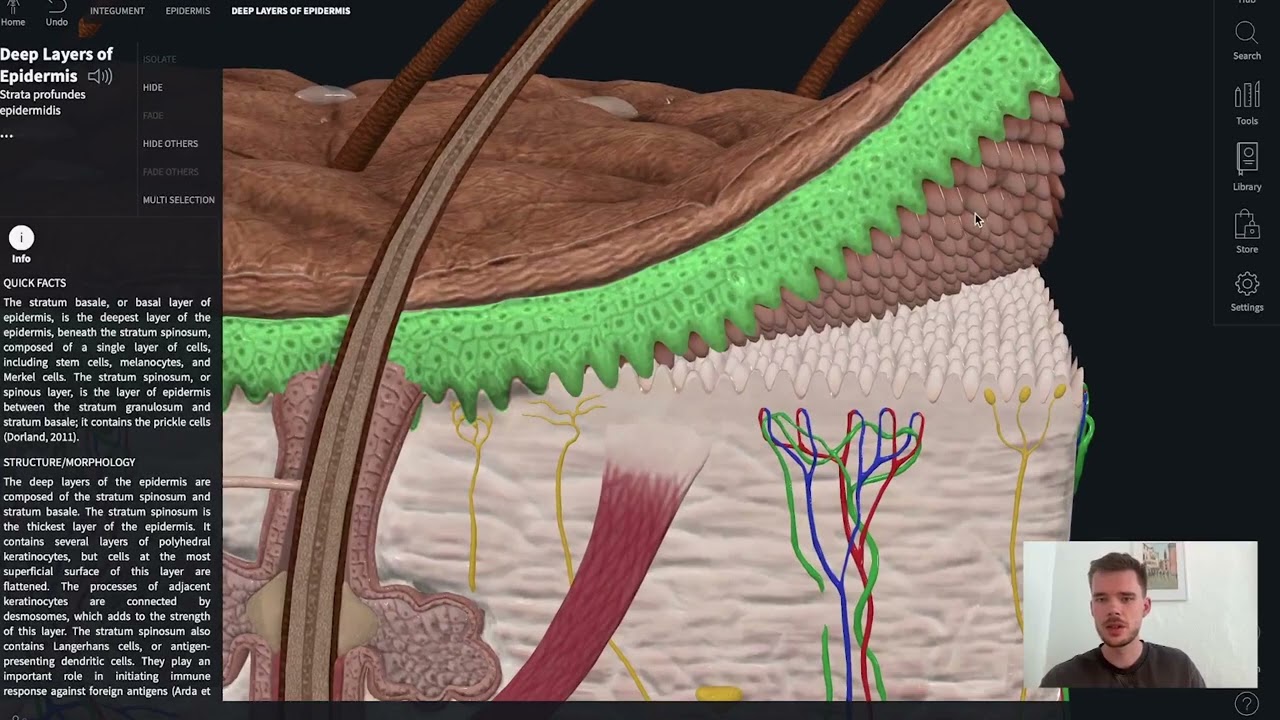Select DEEP LAYERS OF EPIDERMIS breadcrumb

(x=291, y=11)
